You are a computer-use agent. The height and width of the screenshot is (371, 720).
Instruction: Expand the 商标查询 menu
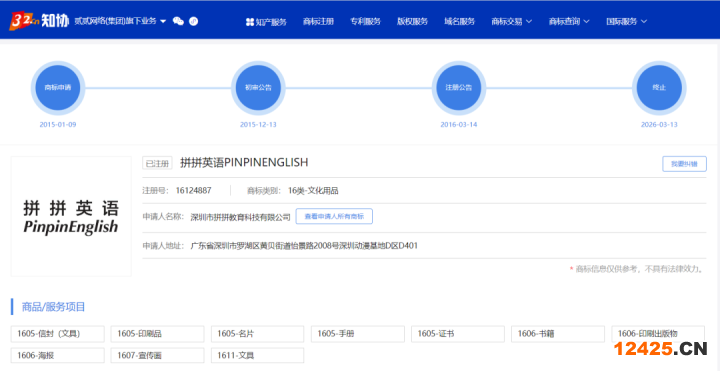569,22
